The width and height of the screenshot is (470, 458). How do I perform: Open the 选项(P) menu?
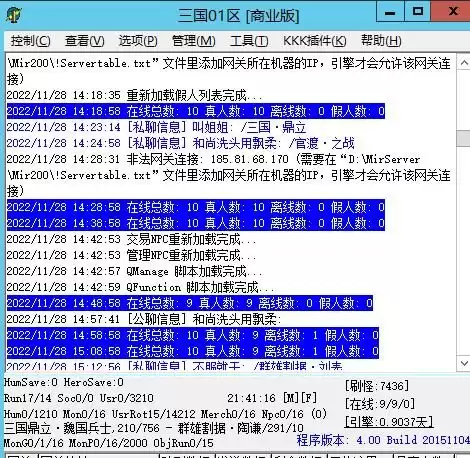tap(138, 41)
